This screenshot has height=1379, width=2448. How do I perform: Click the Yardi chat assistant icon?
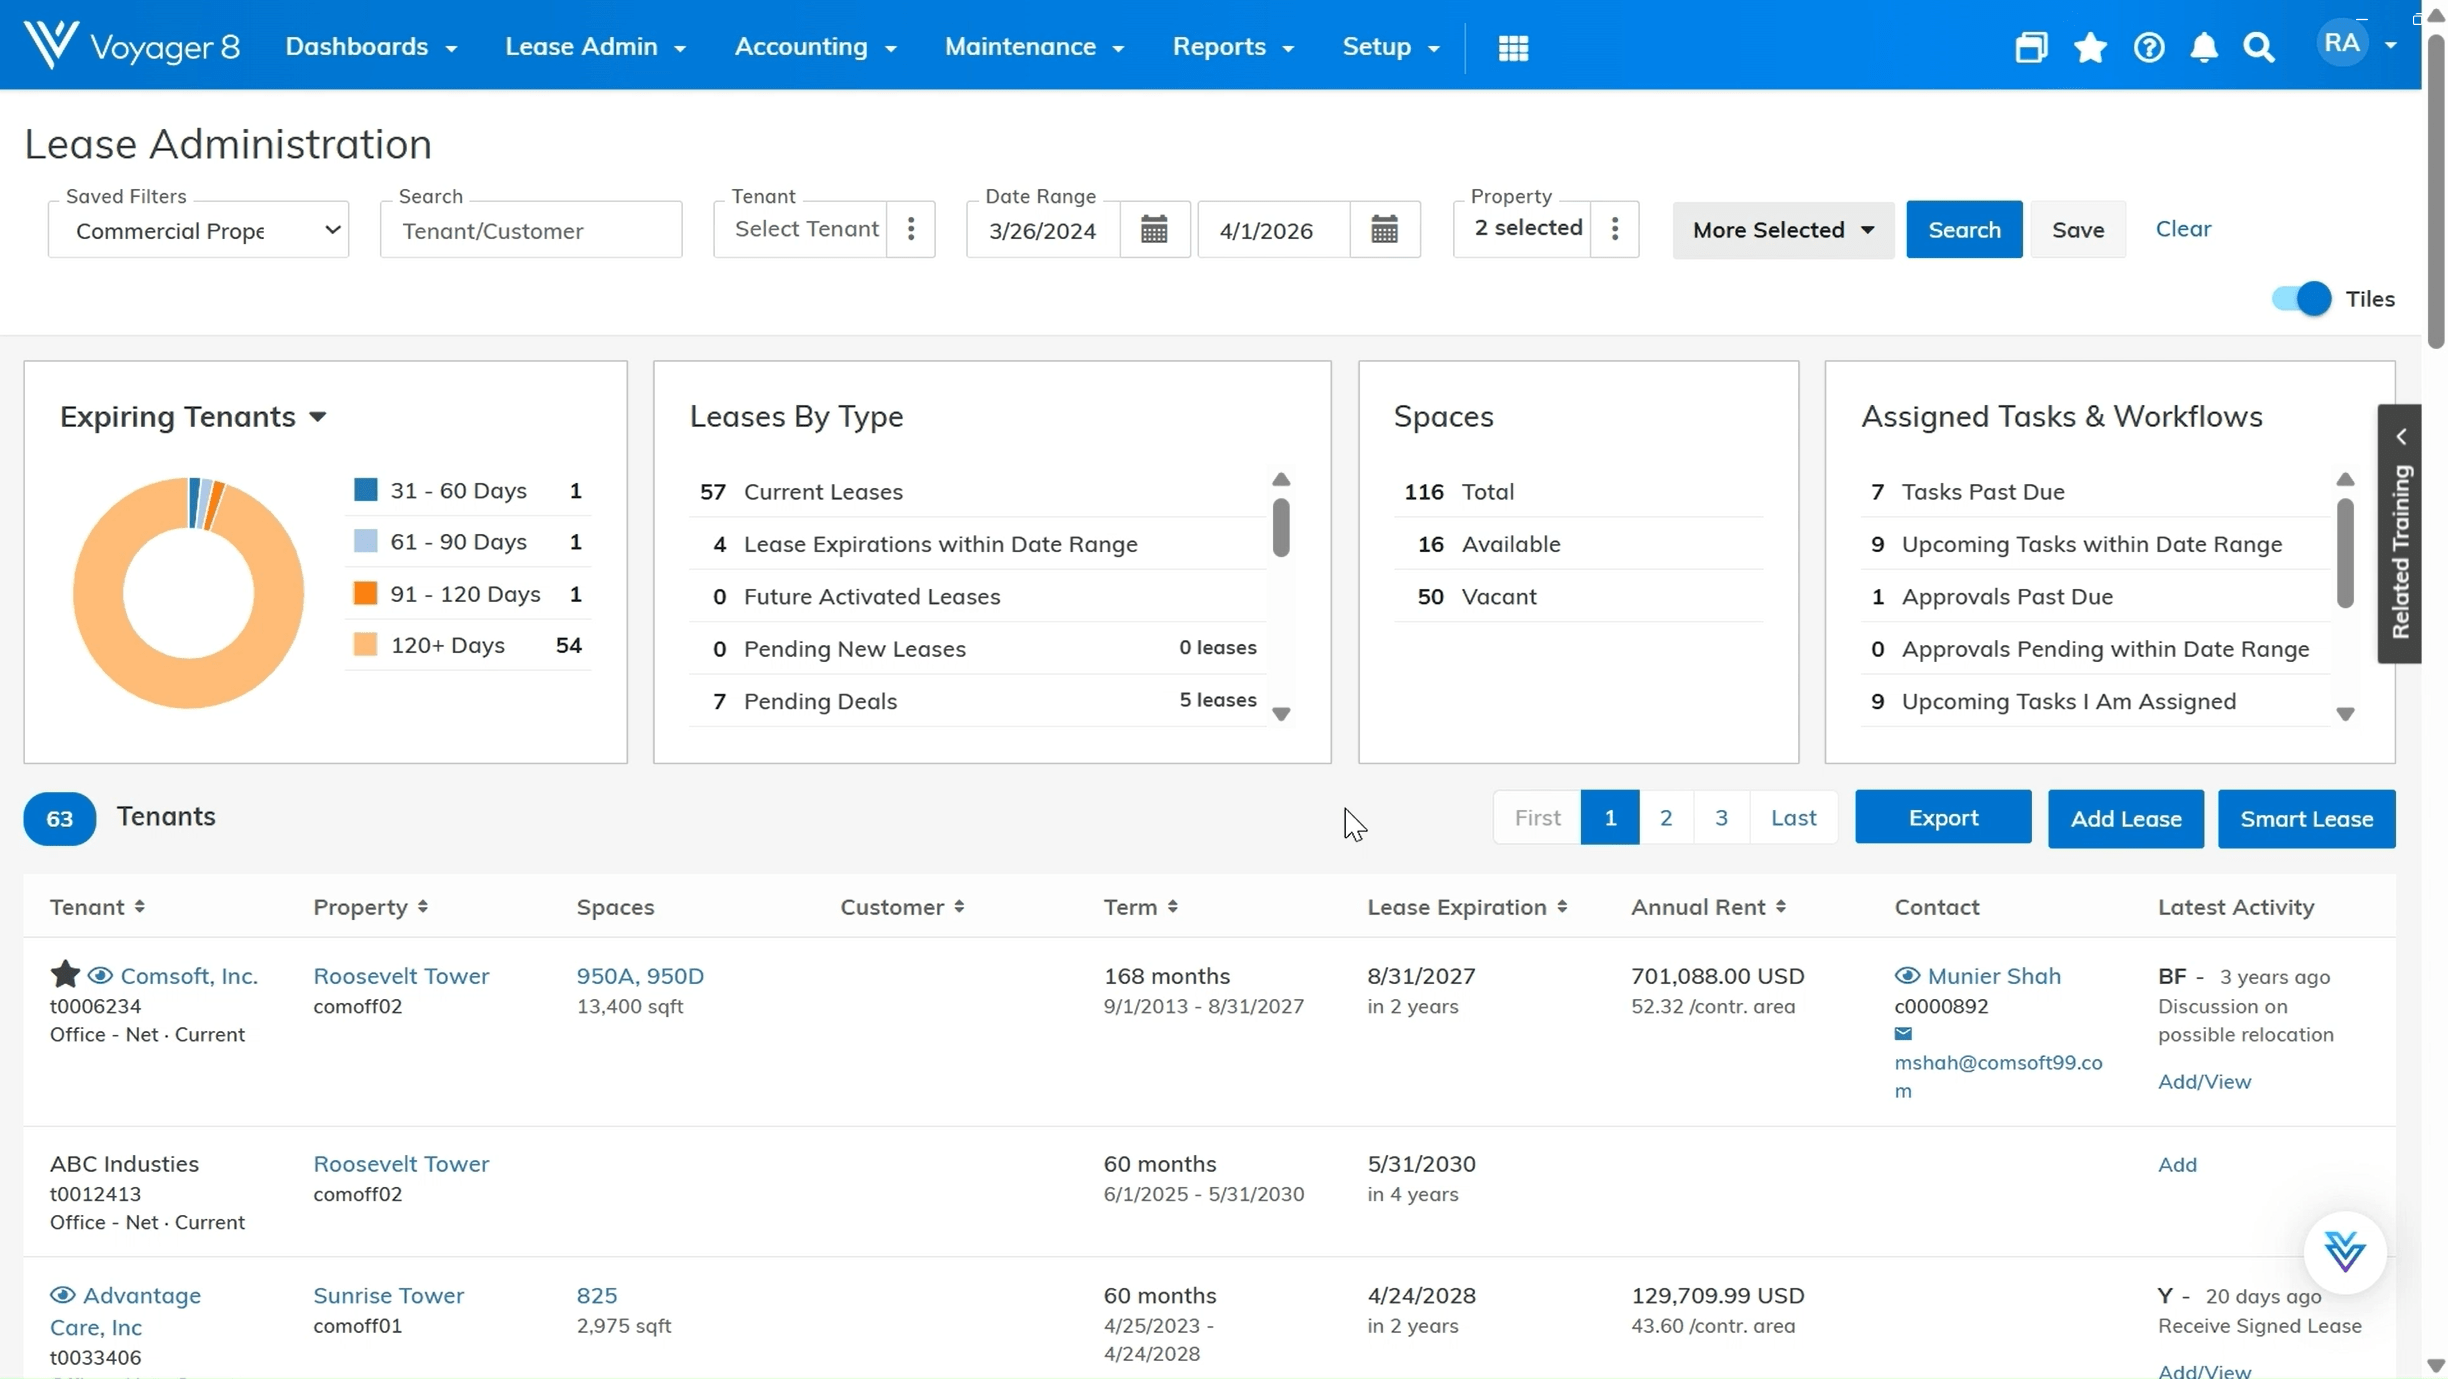click(x=2344, y=1251)
